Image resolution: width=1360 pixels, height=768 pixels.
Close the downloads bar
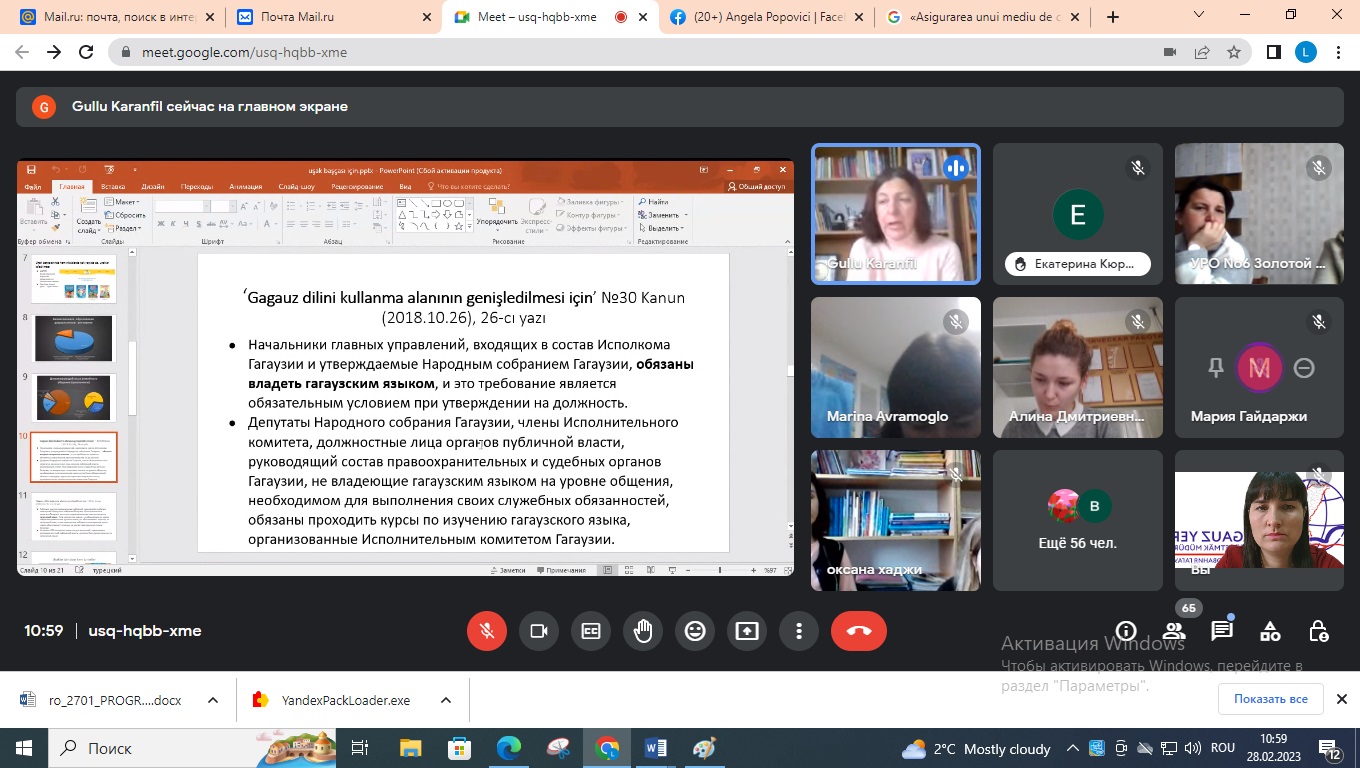1343,699
